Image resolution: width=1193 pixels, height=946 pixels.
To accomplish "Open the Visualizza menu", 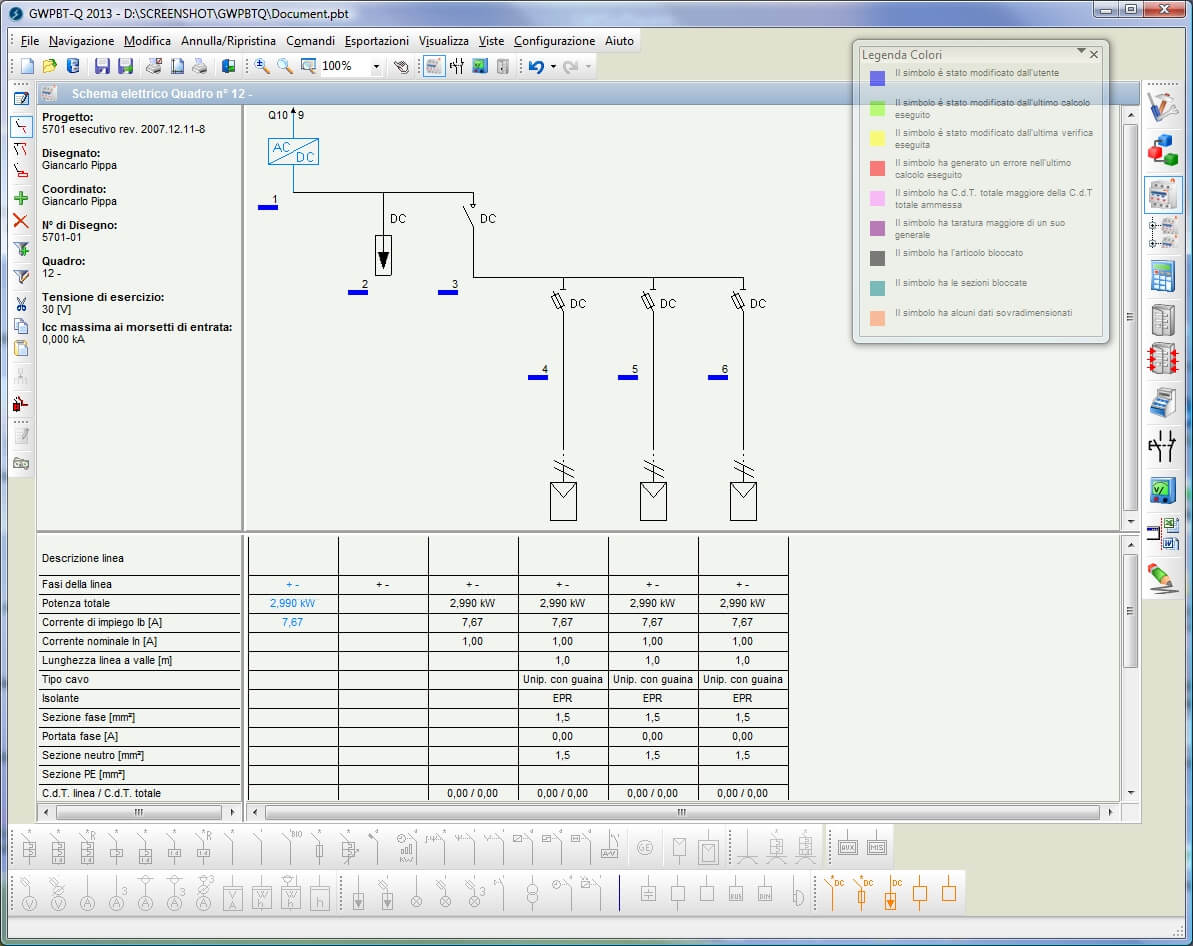I will click(444, 40).
